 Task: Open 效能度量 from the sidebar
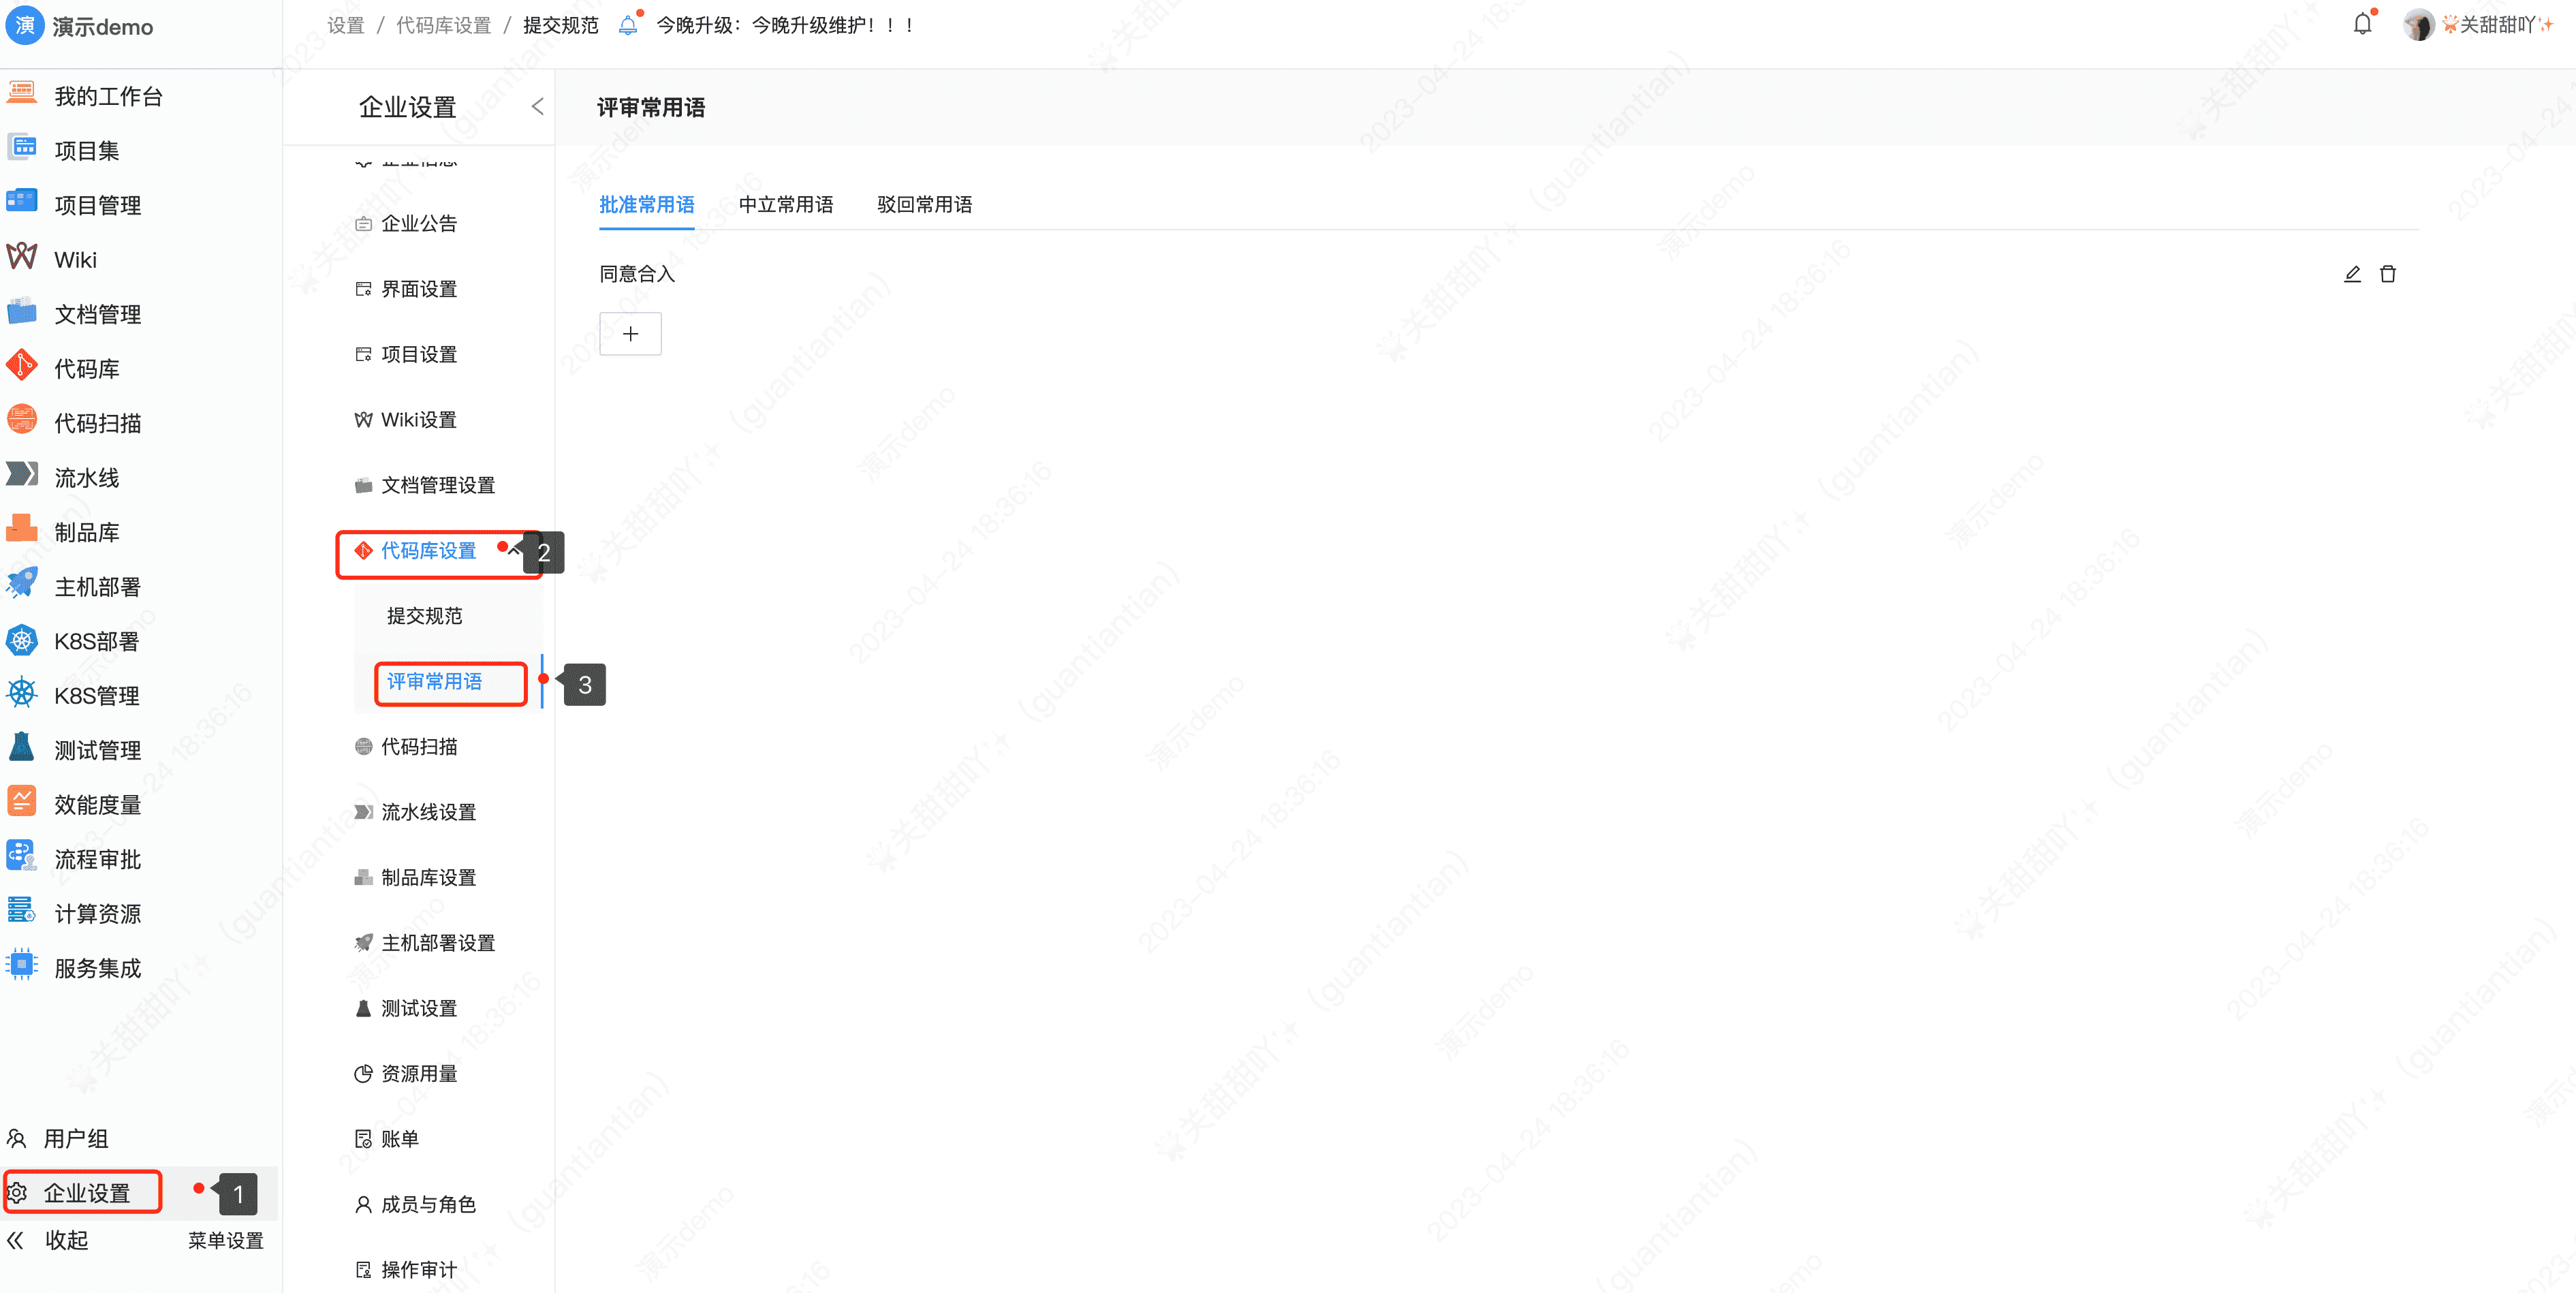[x=97, y=805]
